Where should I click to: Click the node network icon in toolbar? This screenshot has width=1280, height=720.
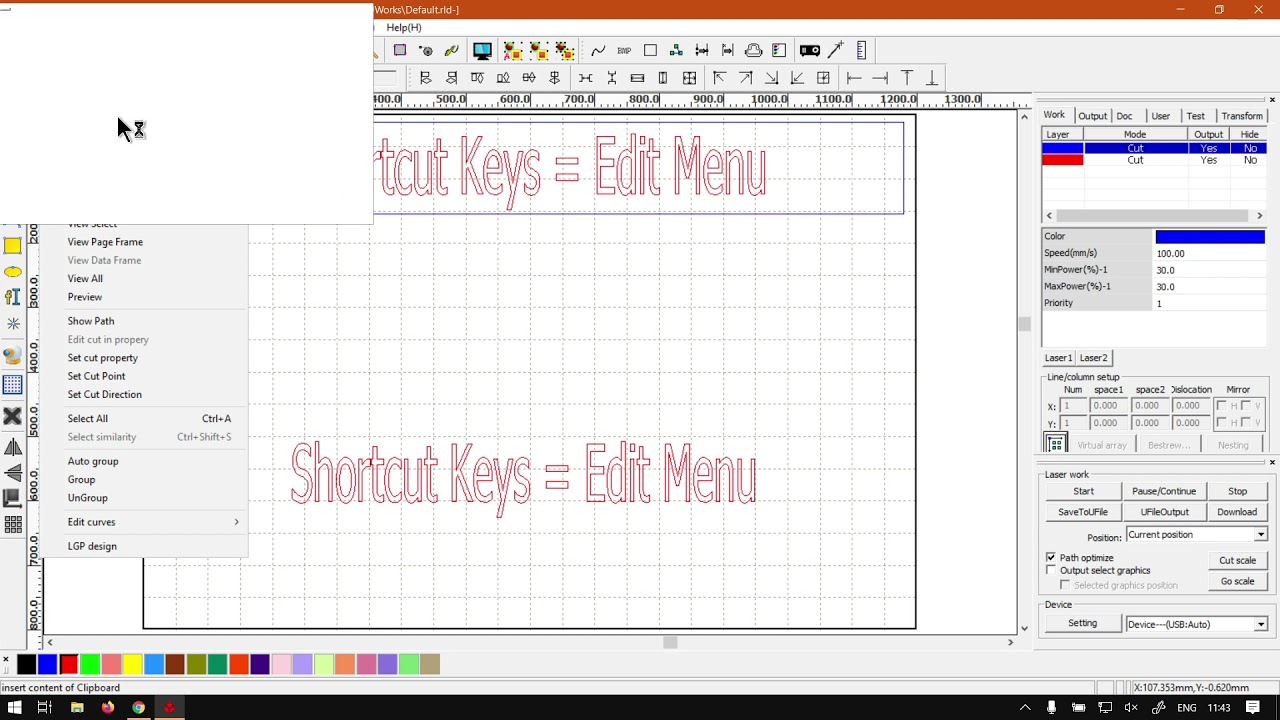[676, 50]
